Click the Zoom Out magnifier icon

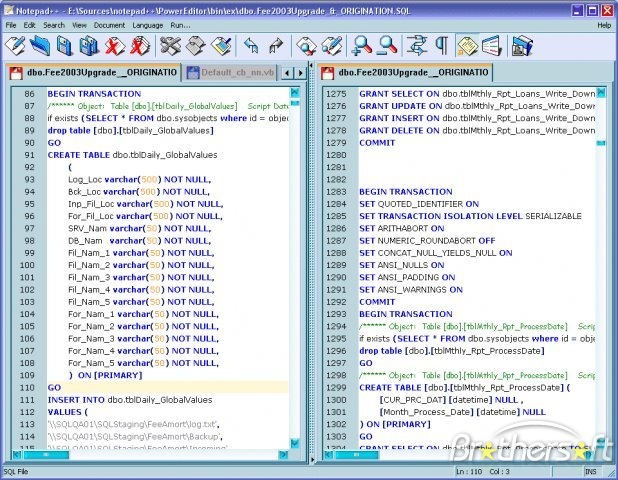387,46
